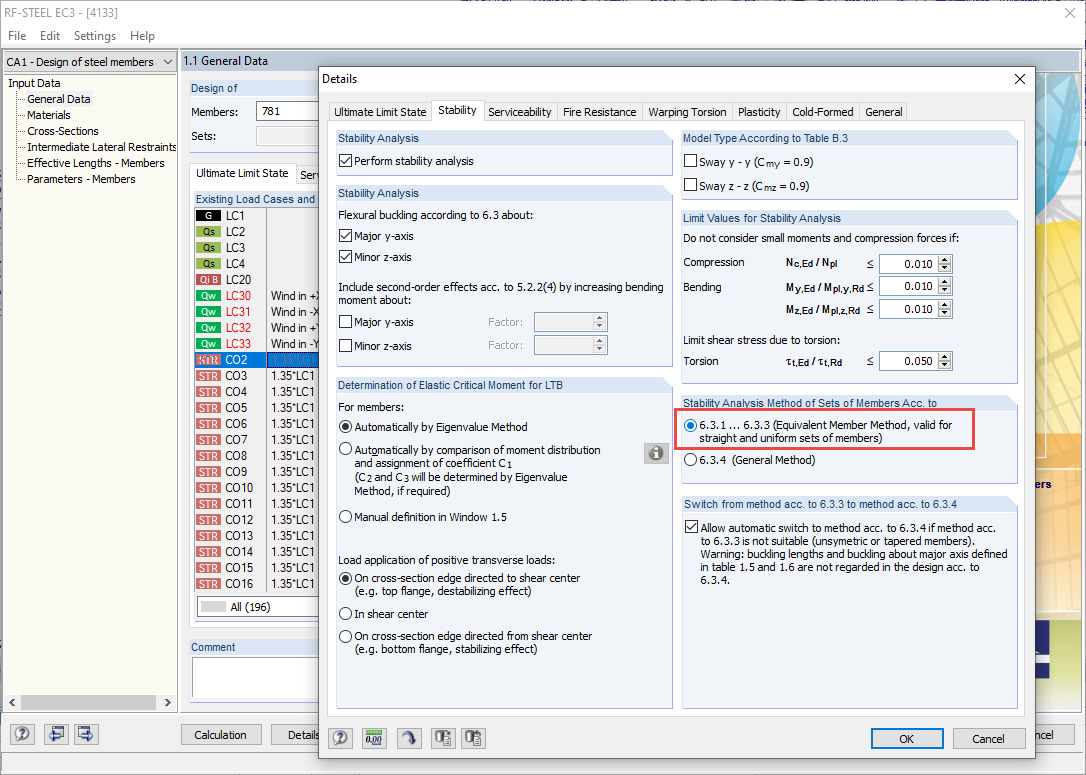Image resolution: width=1086 pixels, height=775 pixels.
Task: Click the Qw badge next to LC30
Action: [208, 296]
